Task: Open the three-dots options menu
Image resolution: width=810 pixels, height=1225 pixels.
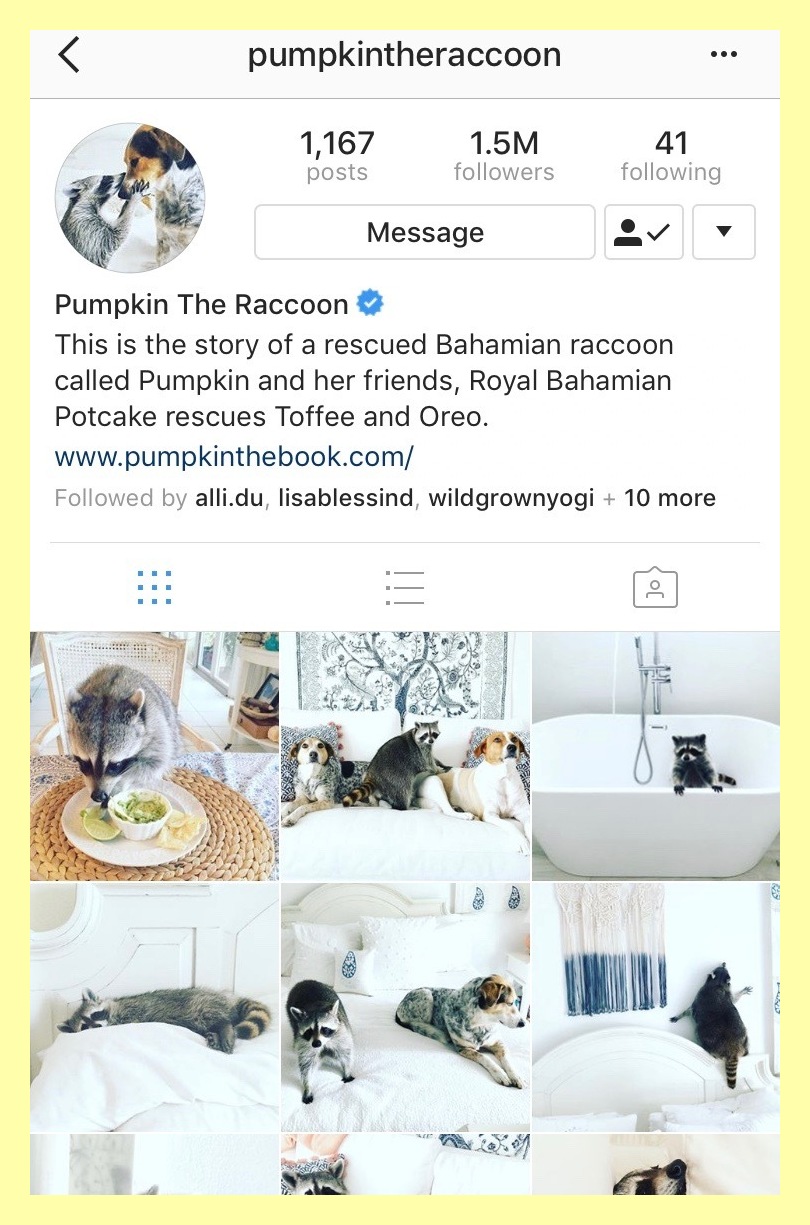Action: pos(723,55)
